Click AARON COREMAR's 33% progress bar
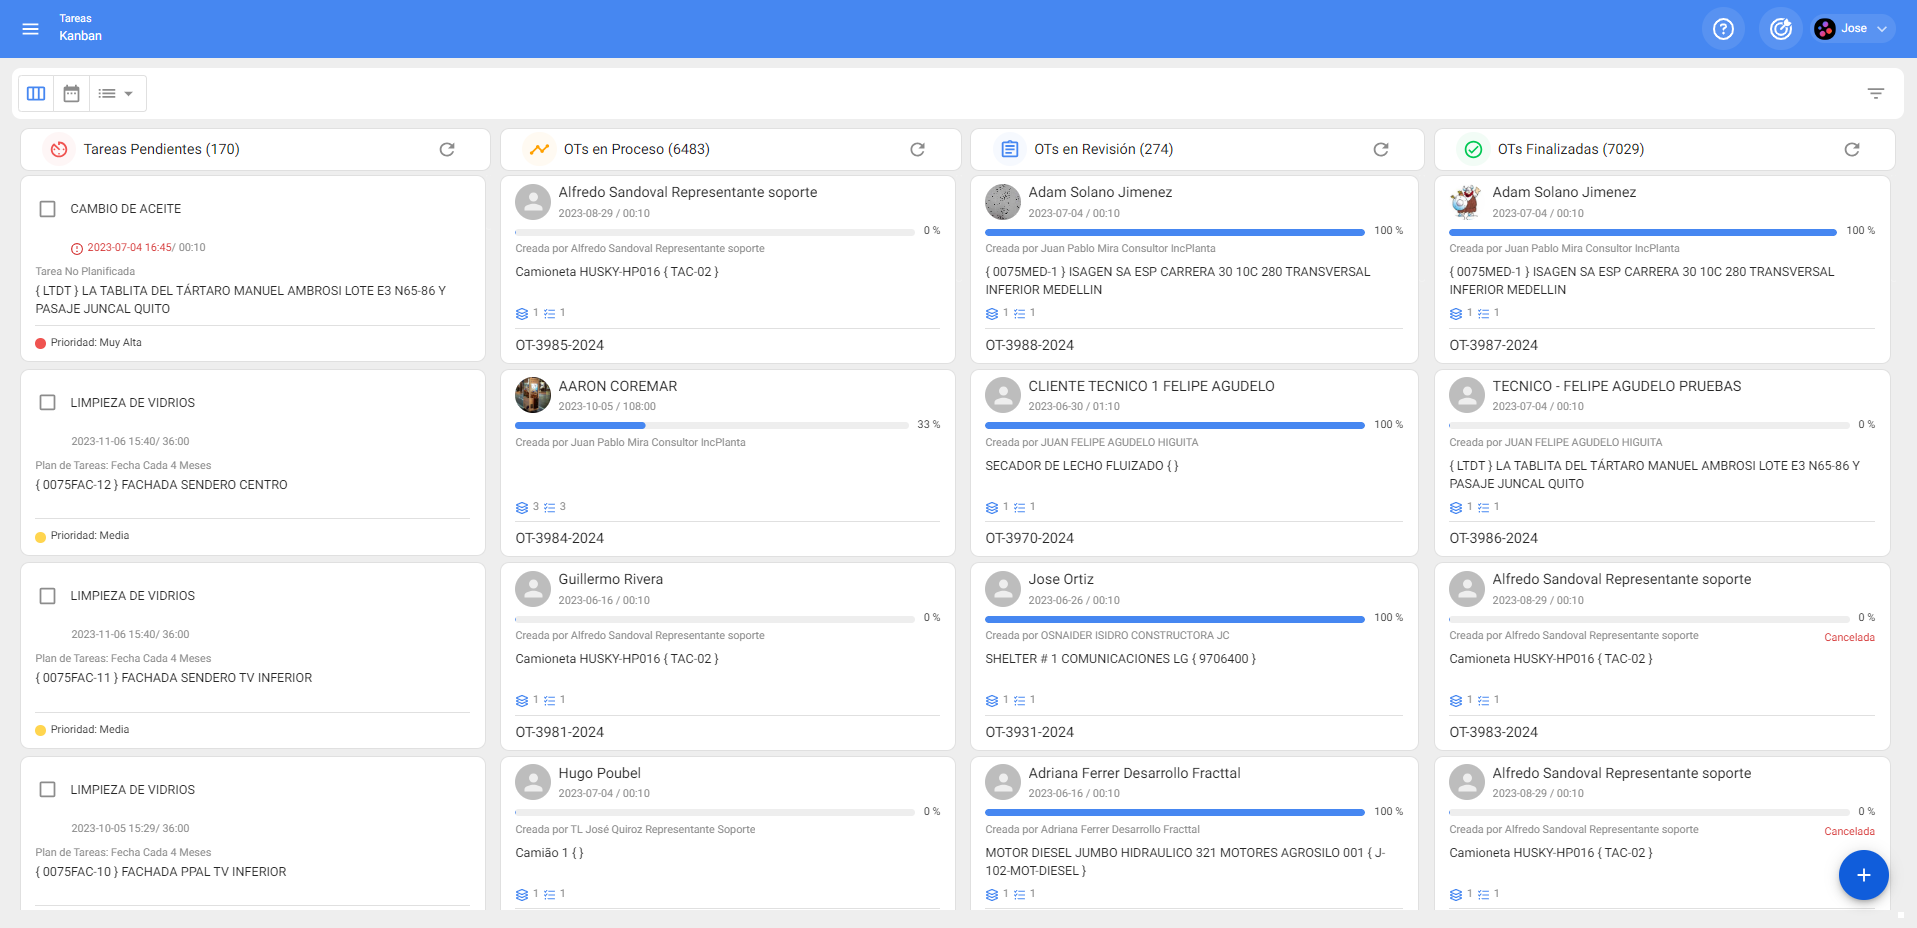This screenshot has height=928, width=1917. 714,425
